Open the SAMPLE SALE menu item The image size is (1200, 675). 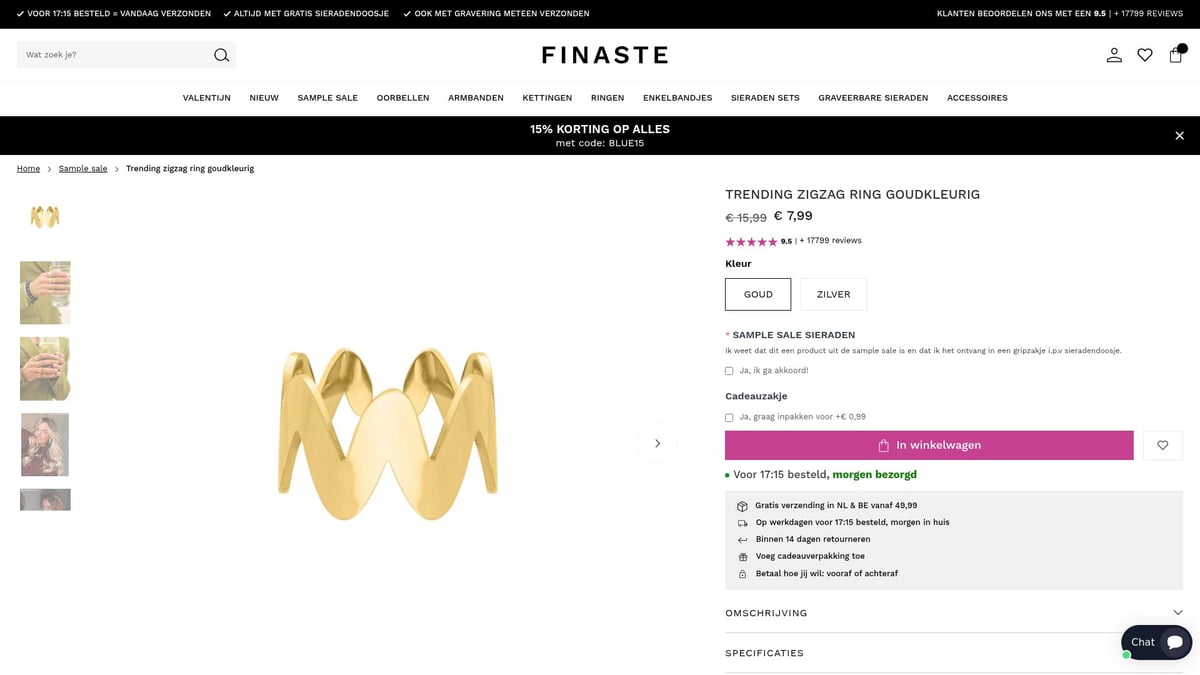pos(327,98)
